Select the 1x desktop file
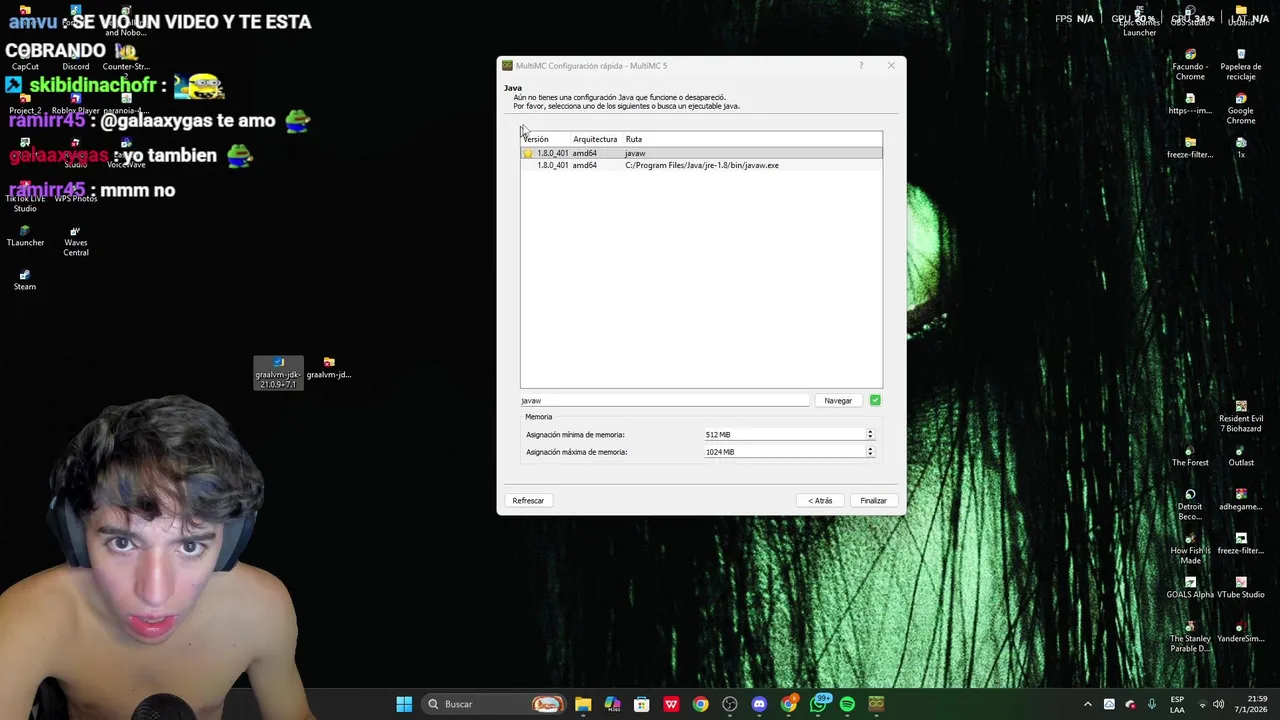The width and height of the screenshot is (1280, 720). click(1241, 148)
